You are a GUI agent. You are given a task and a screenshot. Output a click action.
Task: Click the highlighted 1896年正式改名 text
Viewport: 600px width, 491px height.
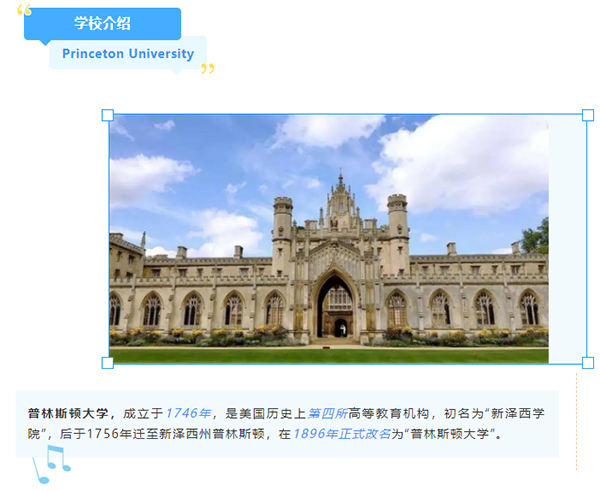pos(342,434)
